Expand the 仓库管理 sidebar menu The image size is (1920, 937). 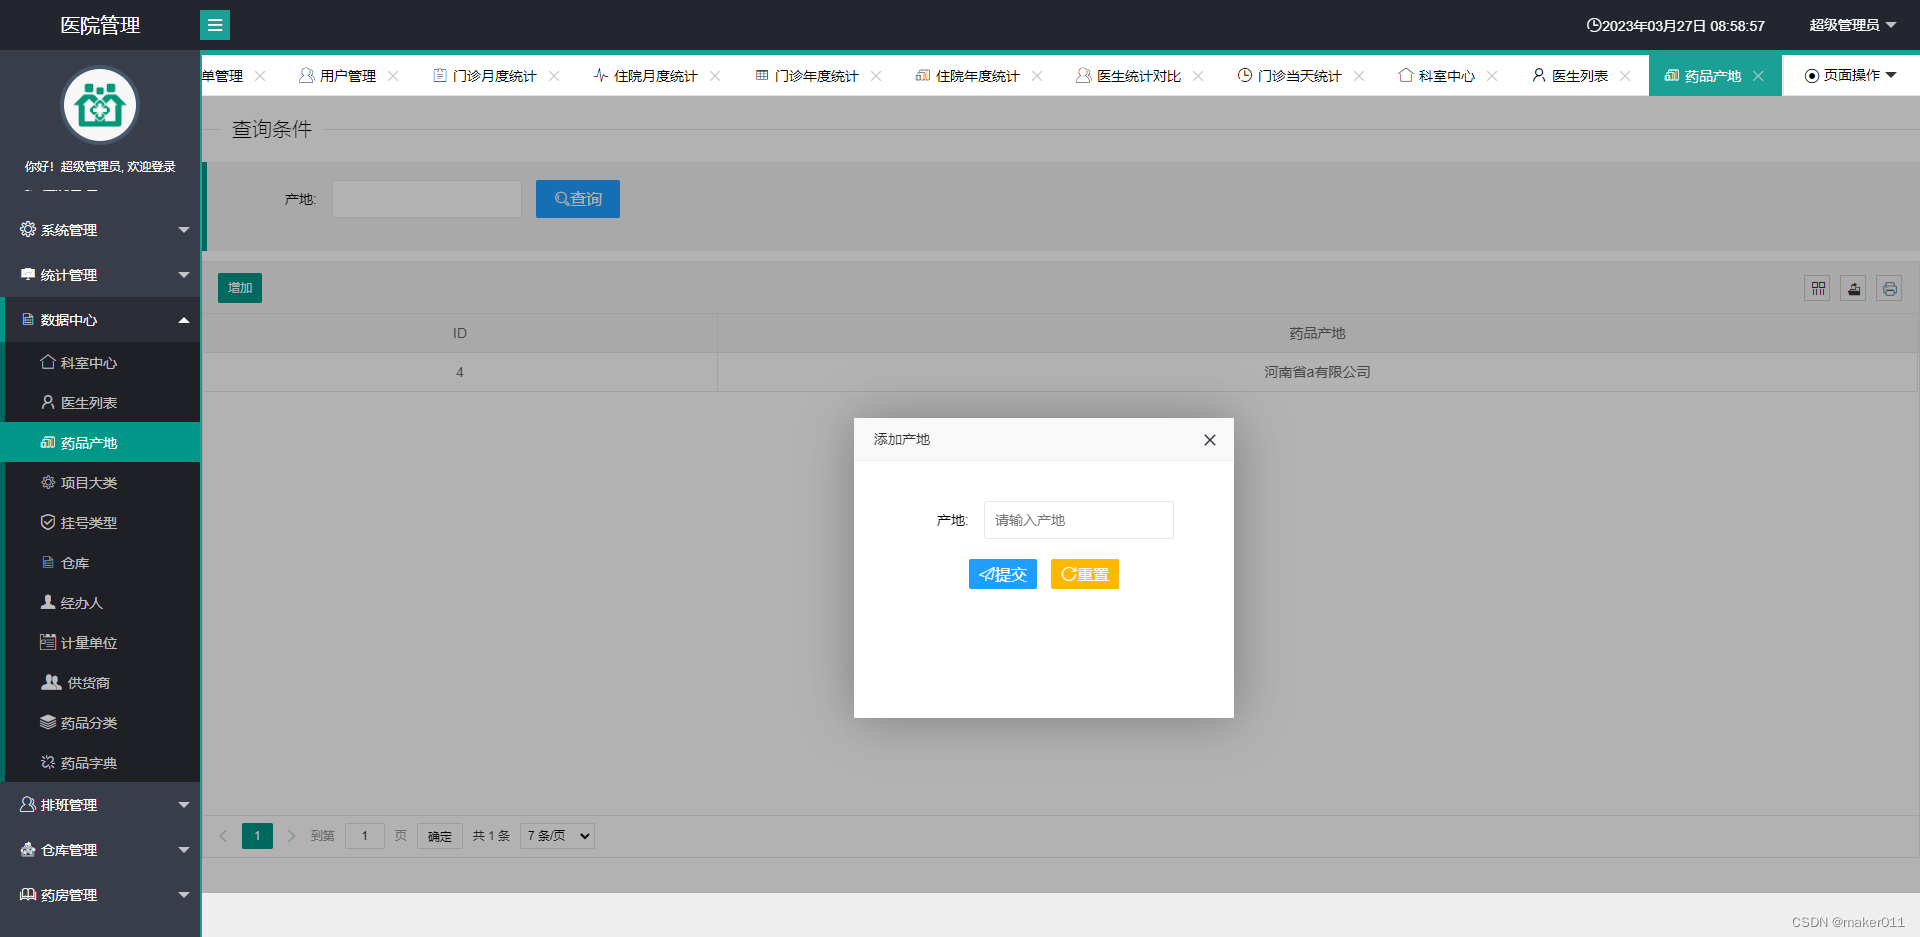pyautogui.click(x=102, y=850)
